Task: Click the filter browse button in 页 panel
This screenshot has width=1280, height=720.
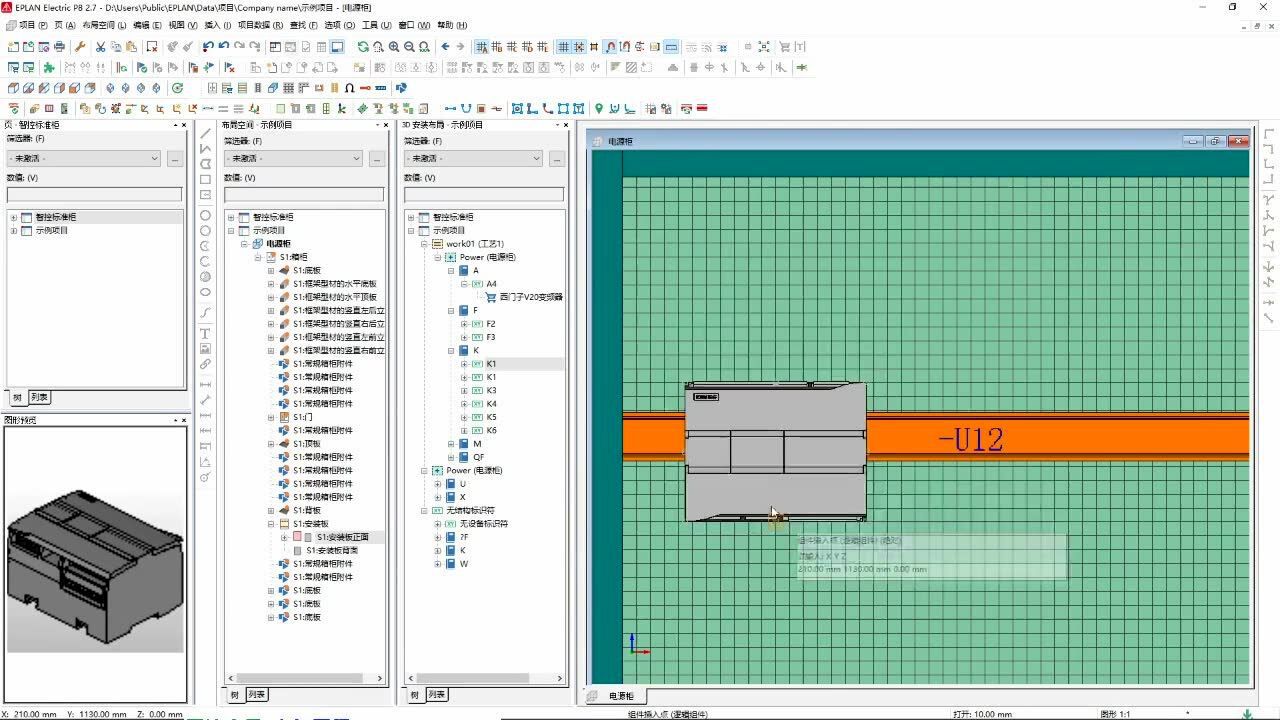Action: (x=174, y=158)
